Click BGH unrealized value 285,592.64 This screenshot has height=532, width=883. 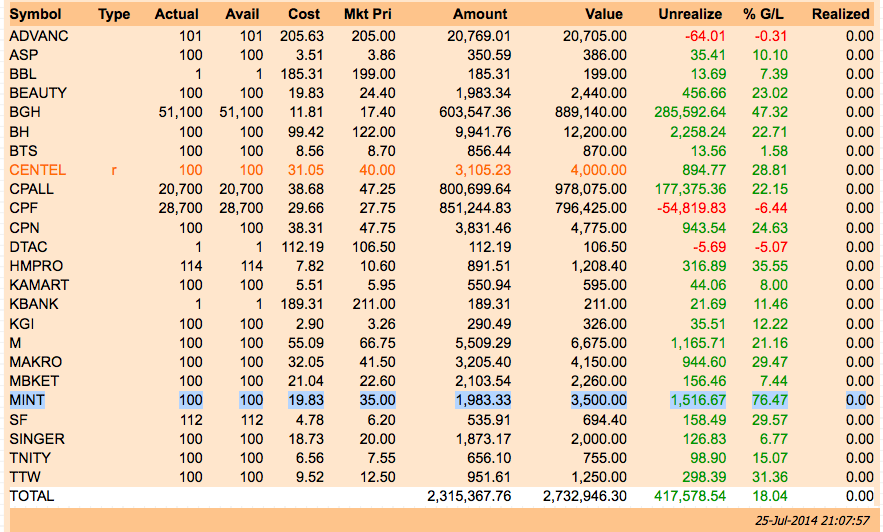click(x=690, y=113)
